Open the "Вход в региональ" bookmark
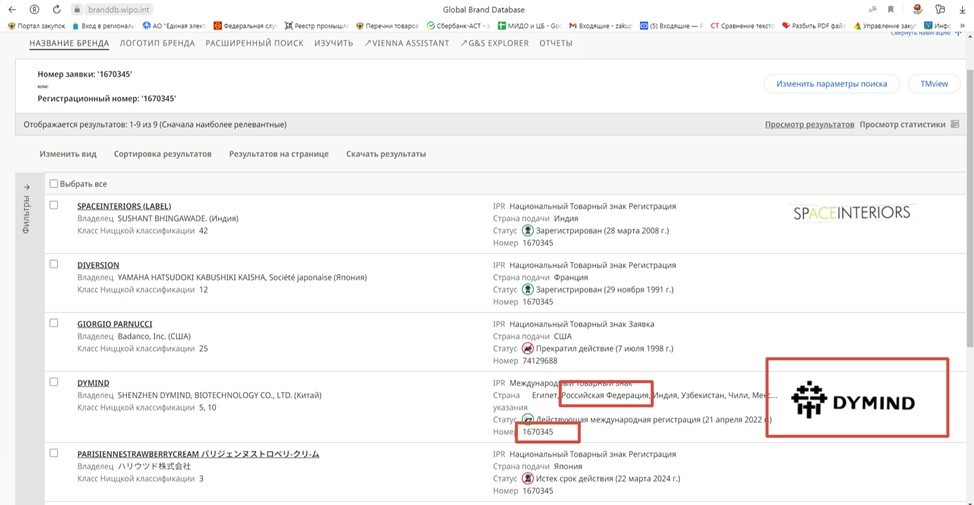 [104, 26]
